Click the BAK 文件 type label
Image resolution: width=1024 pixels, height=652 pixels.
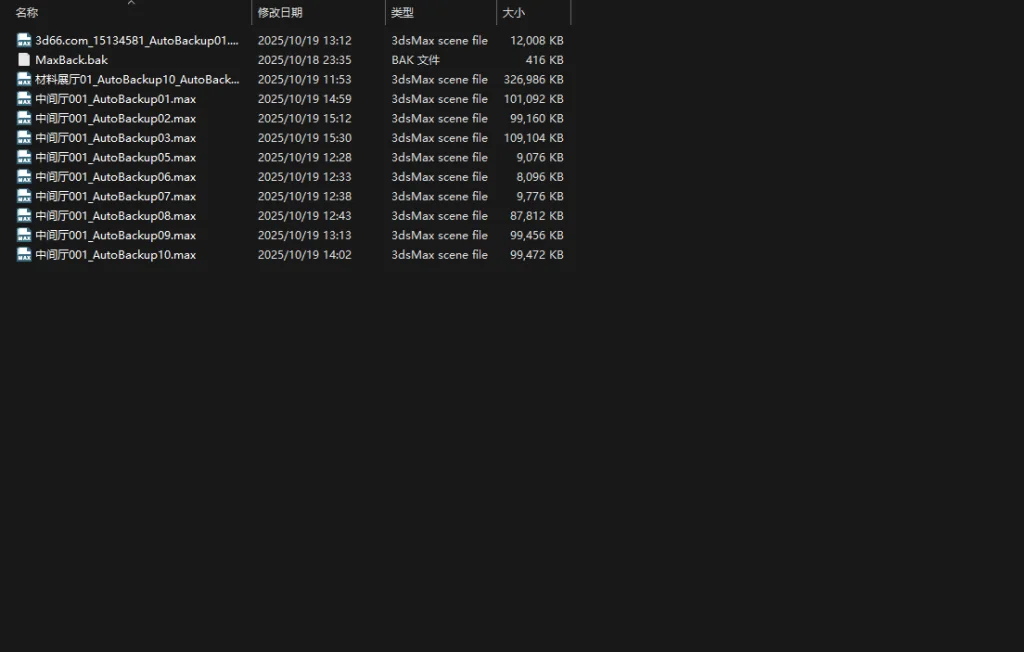click(415, 60)
